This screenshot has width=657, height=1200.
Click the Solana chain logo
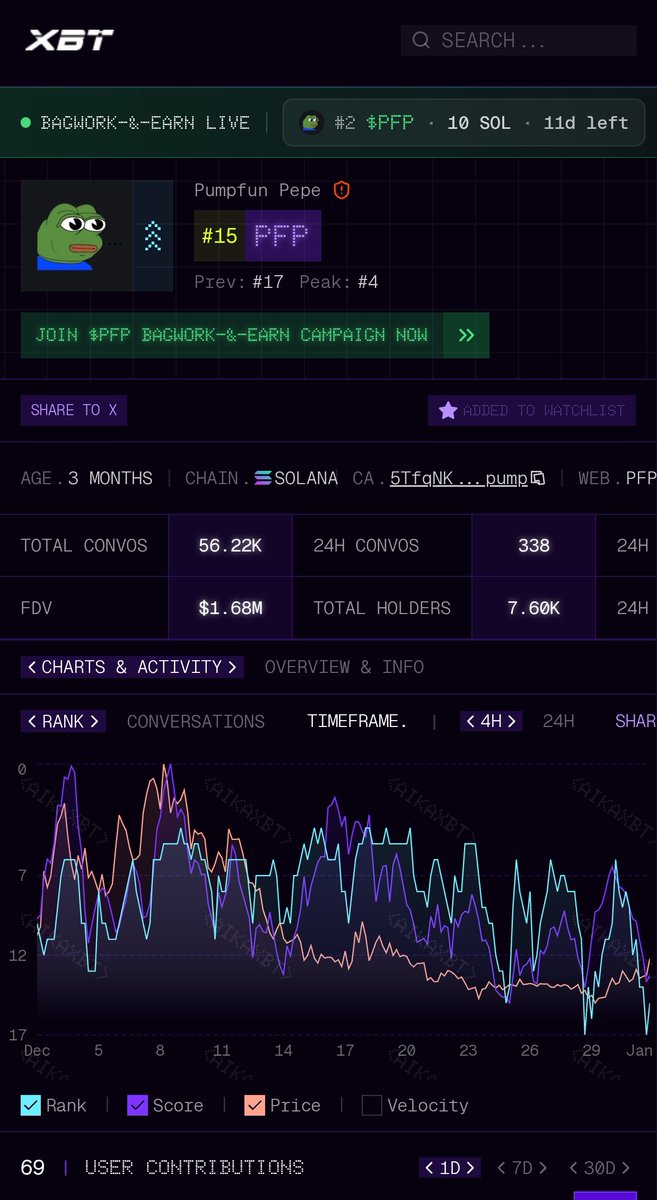click(263, 478)
